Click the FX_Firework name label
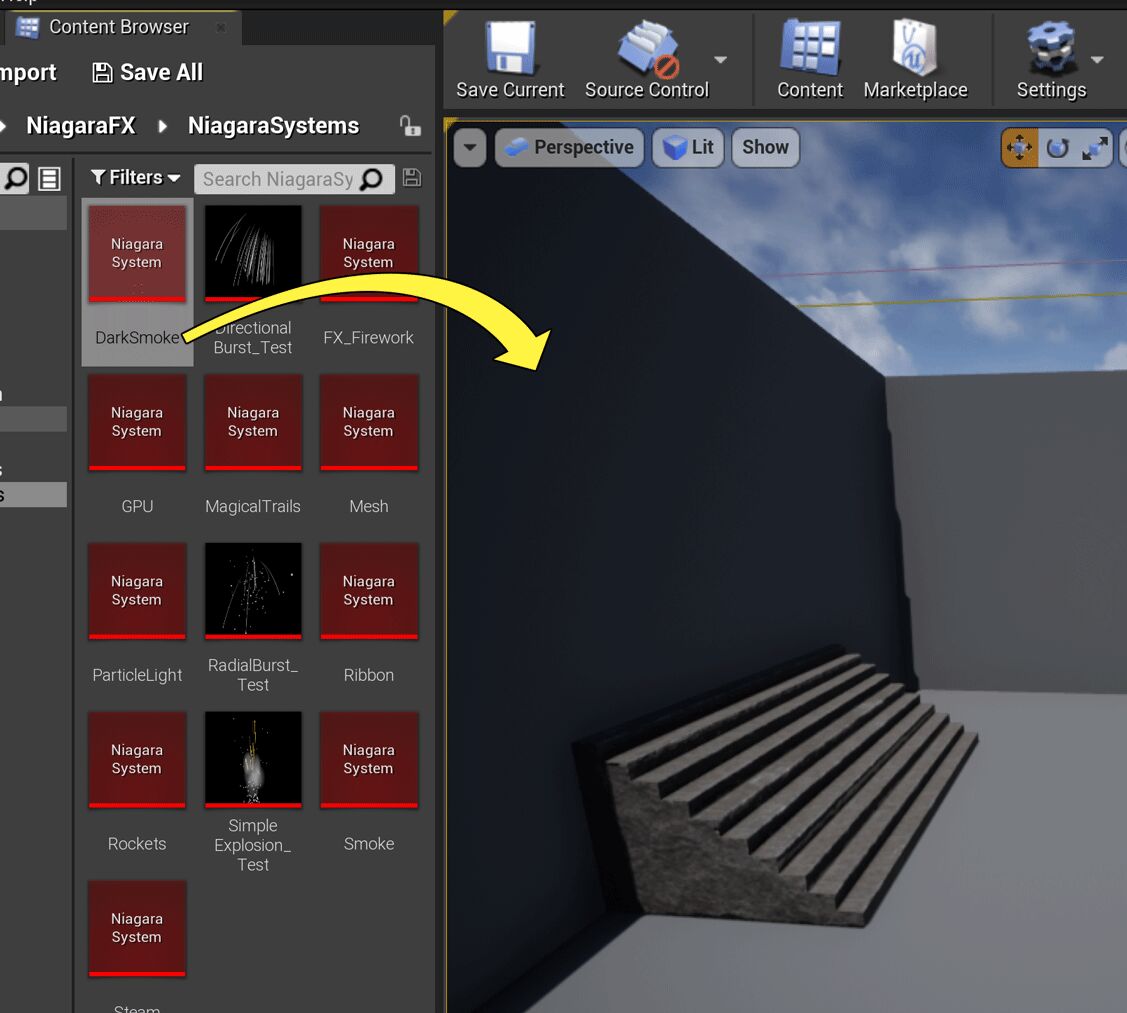Viewport: 1127px width, 1013px height. pos(368,338)
